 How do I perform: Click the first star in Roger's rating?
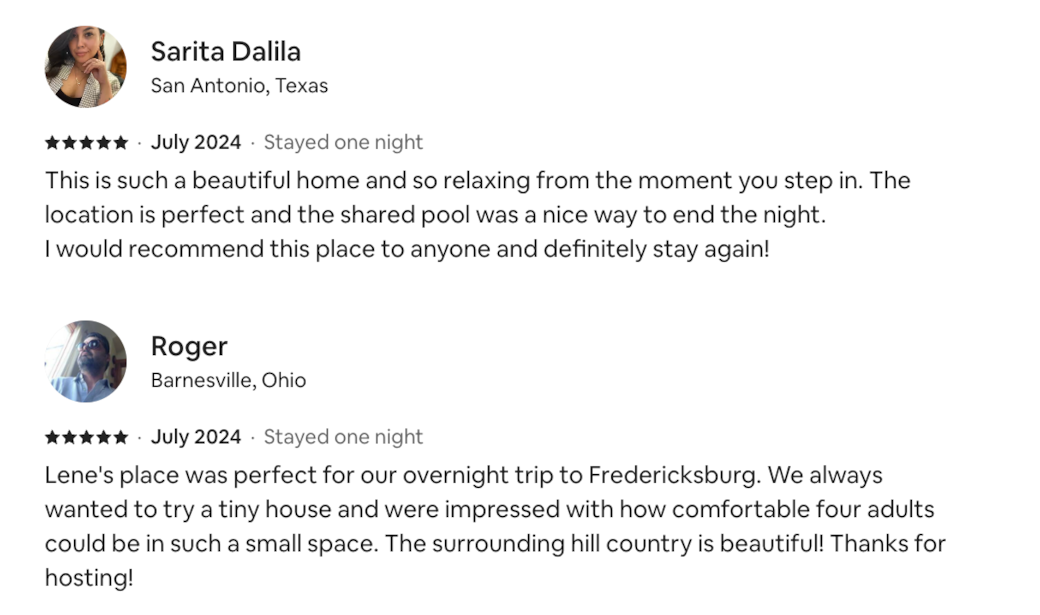[x=52, y=437]
